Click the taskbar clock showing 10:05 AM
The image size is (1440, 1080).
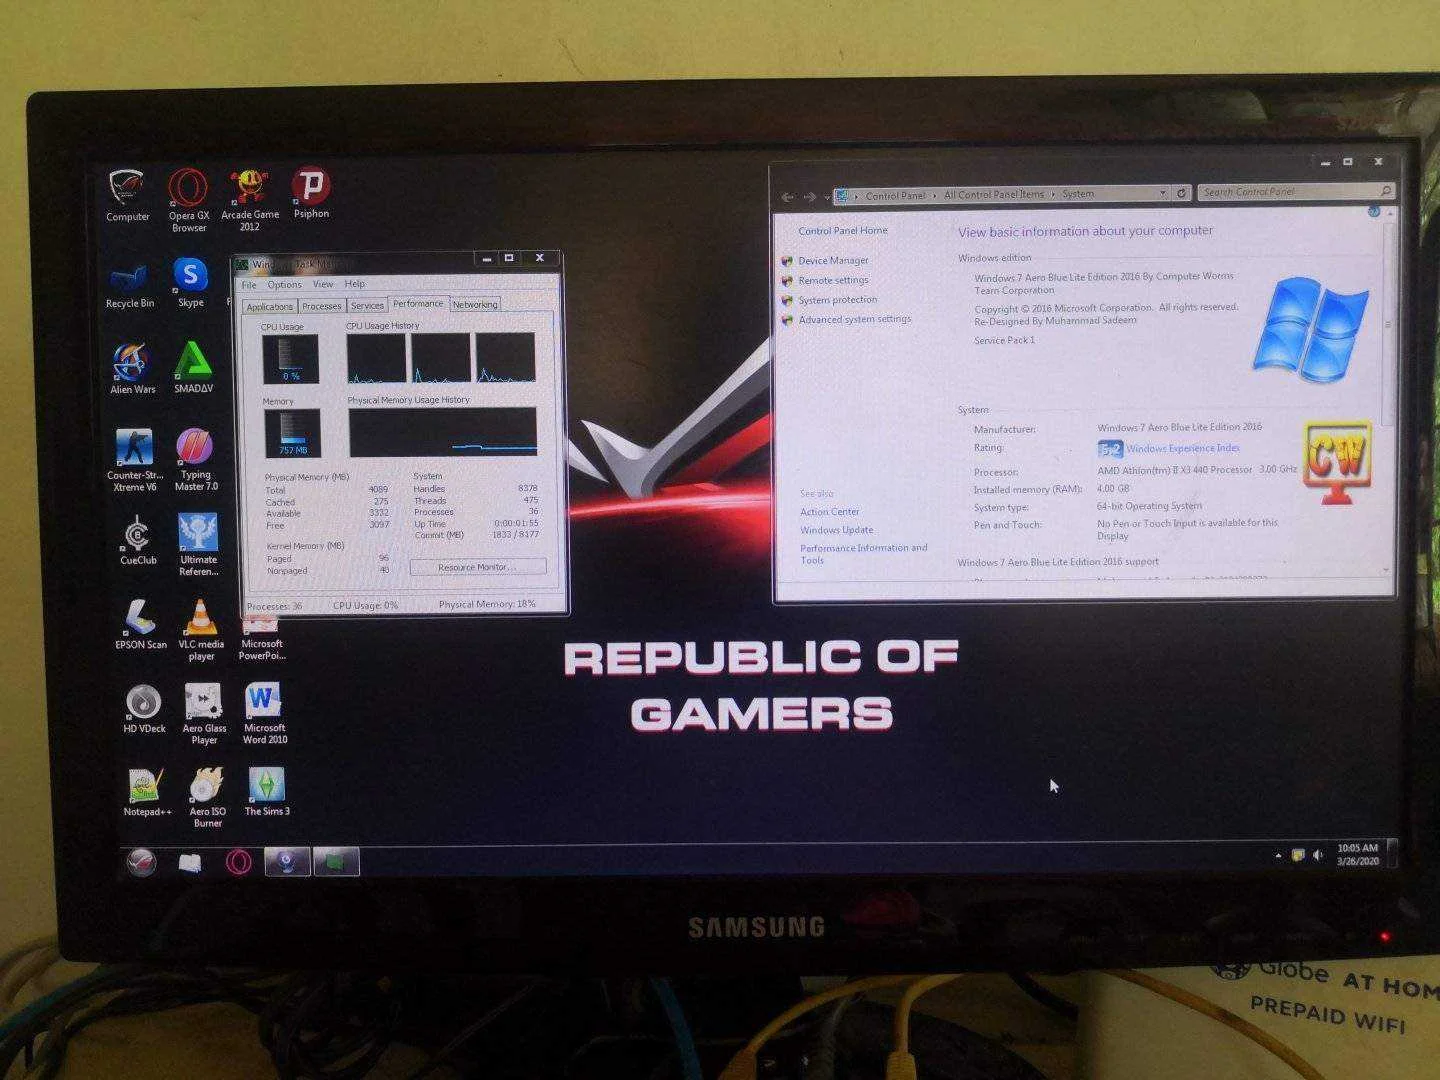point(1357,854)
